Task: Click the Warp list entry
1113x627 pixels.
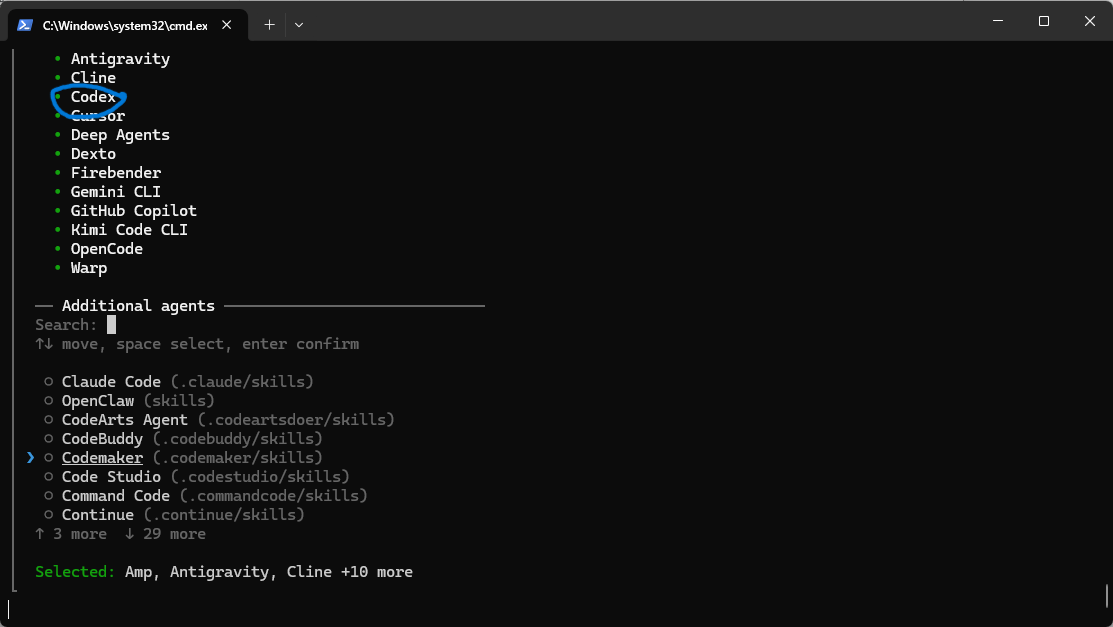Action: click(89, 268)
